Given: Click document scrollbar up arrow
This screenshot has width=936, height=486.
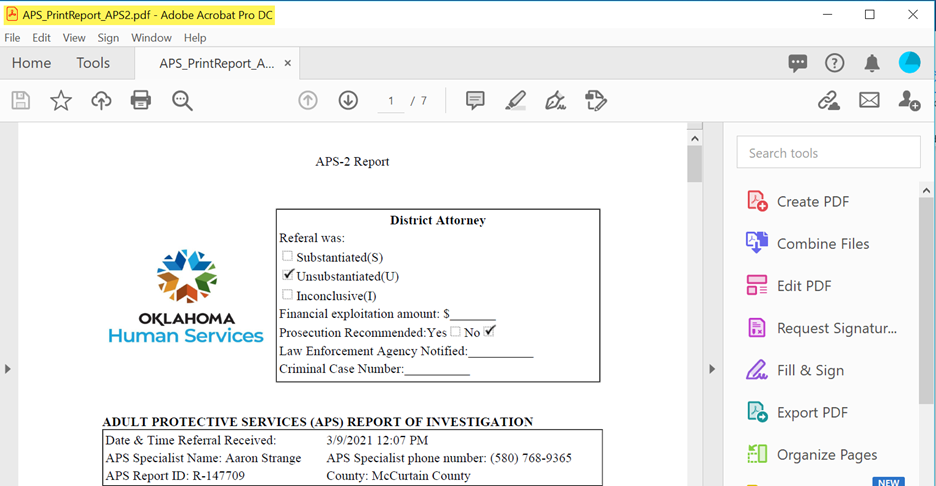Looking at the screenshot, I should coord(694,139).
